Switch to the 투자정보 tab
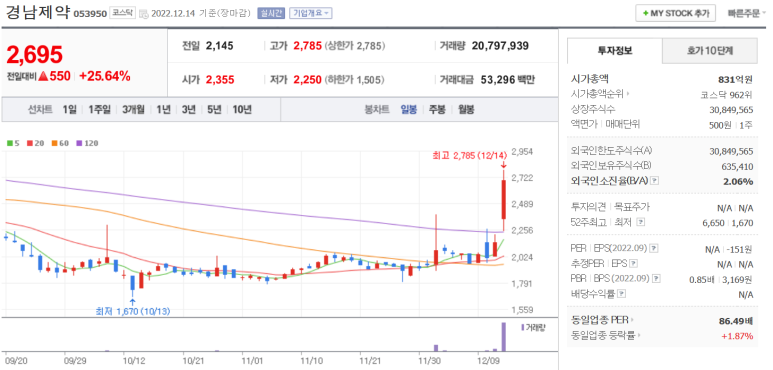773x370 pixels. click(615, 50)
